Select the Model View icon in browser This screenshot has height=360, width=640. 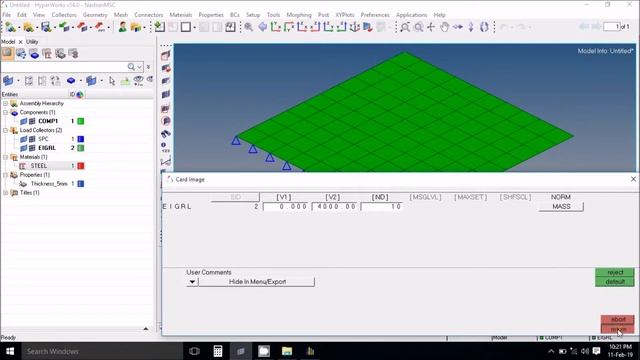pyautogui.click(x=7, y=53)
